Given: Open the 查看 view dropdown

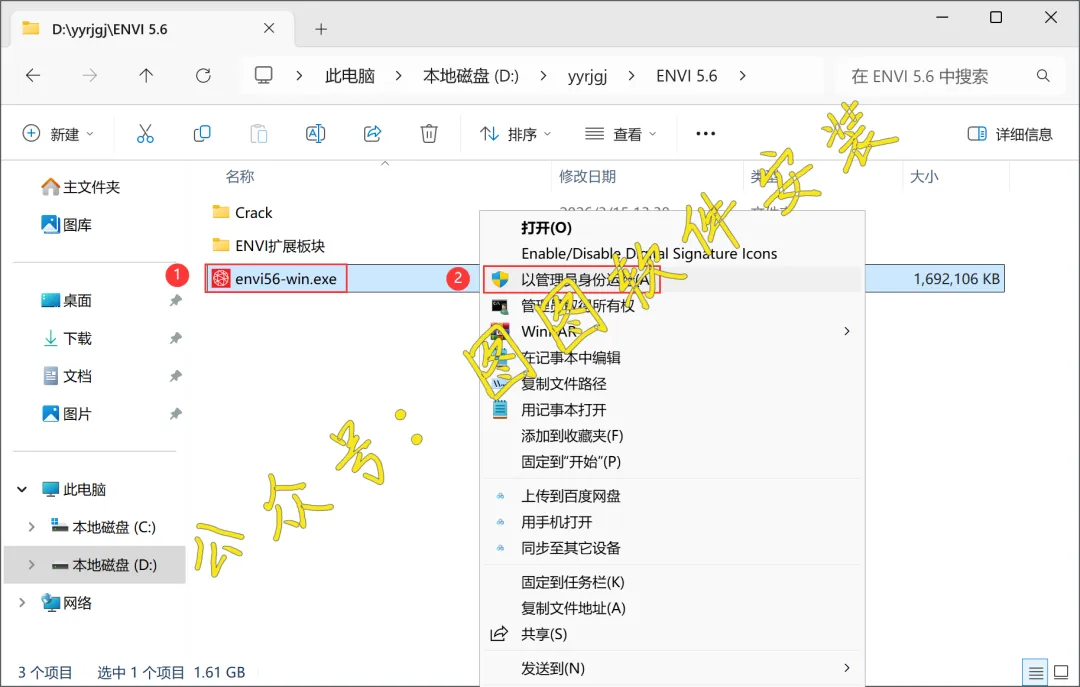Looking at the screenshot, I should [x=621, y=134].
